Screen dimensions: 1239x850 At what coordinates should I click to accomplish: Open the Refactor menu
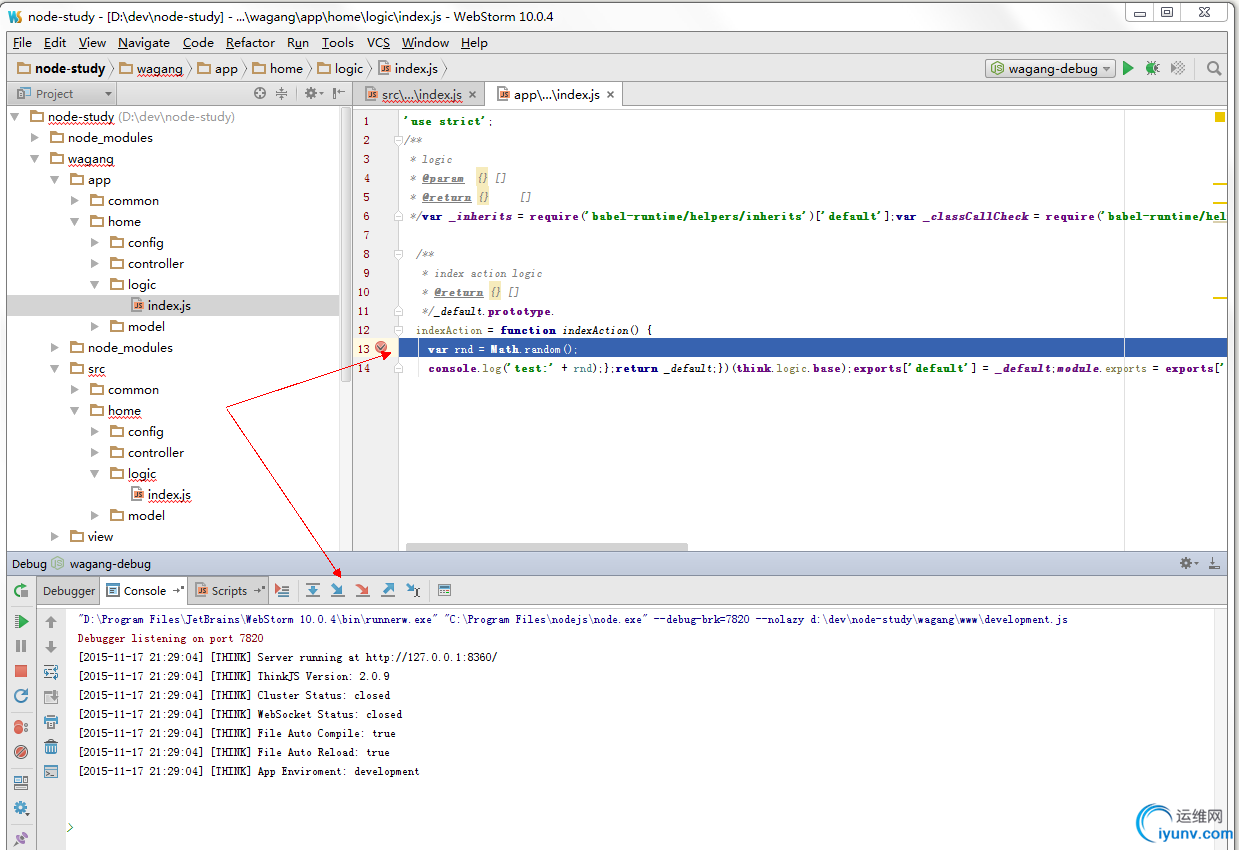point(250,42)
